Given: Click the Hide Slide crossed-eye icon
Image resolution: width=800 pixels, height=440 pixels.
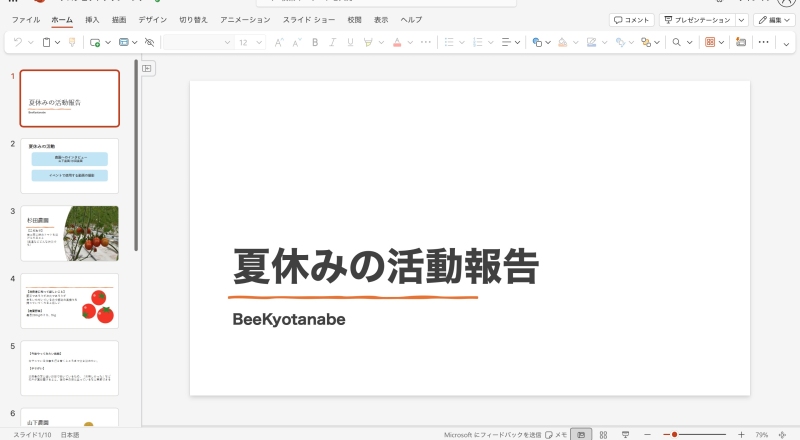Looking at the screenshot, I should [x=149, y=42].
